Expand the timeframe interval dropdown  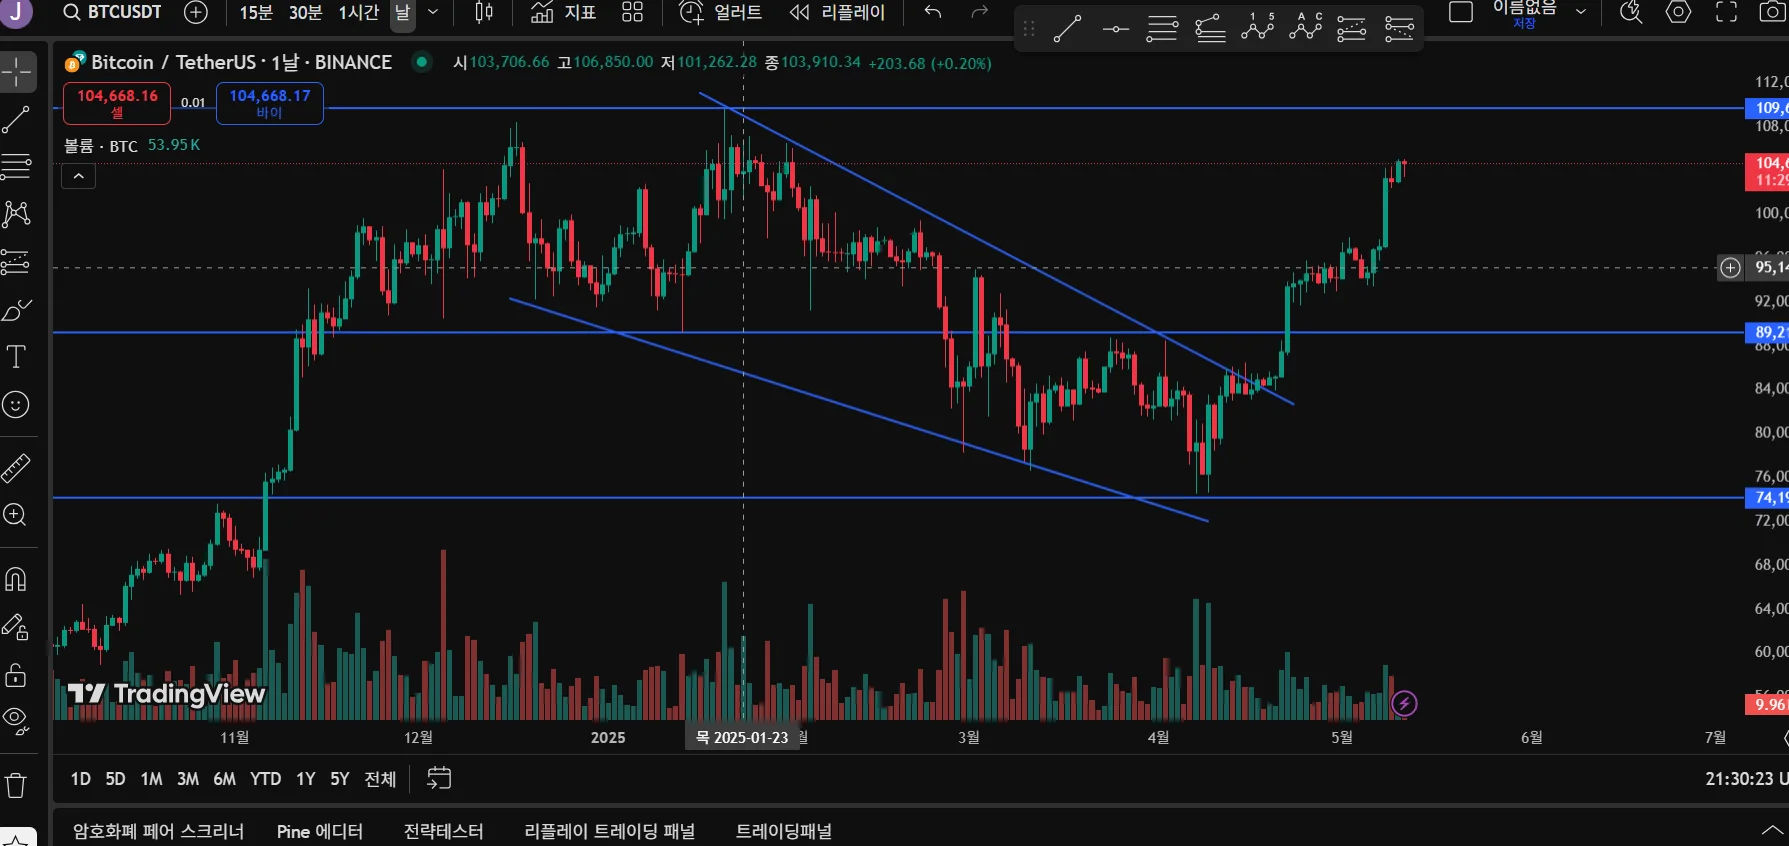click(x=433, y=12)
